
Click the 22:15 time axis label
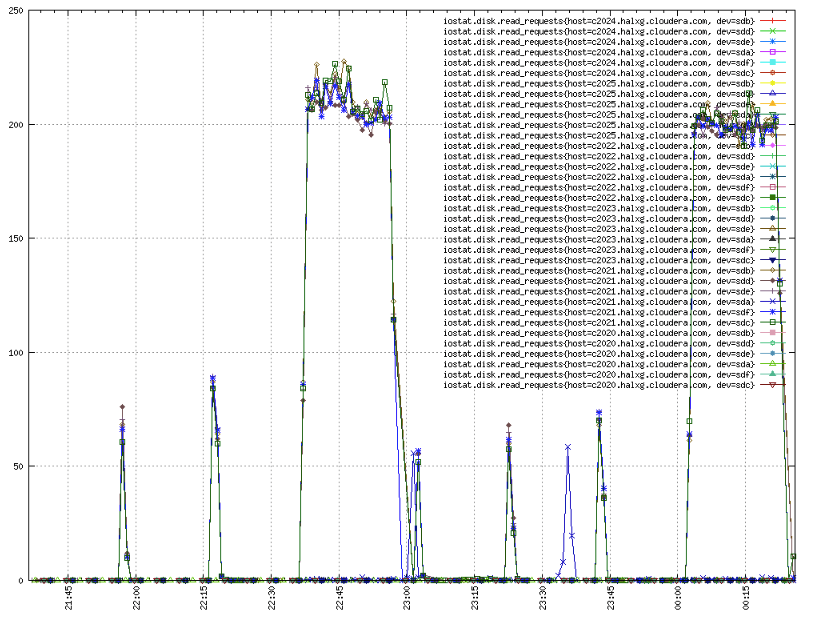click(204, 598)
